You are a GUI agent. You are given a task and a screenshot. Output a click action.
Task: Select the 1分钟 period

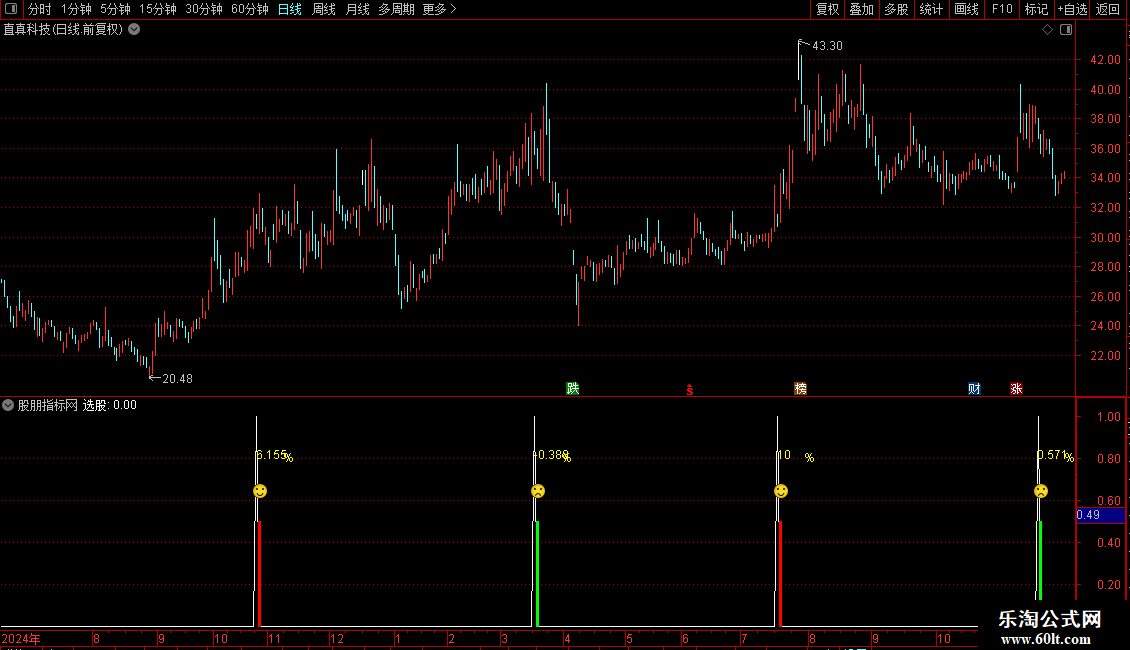coord(76,9)
